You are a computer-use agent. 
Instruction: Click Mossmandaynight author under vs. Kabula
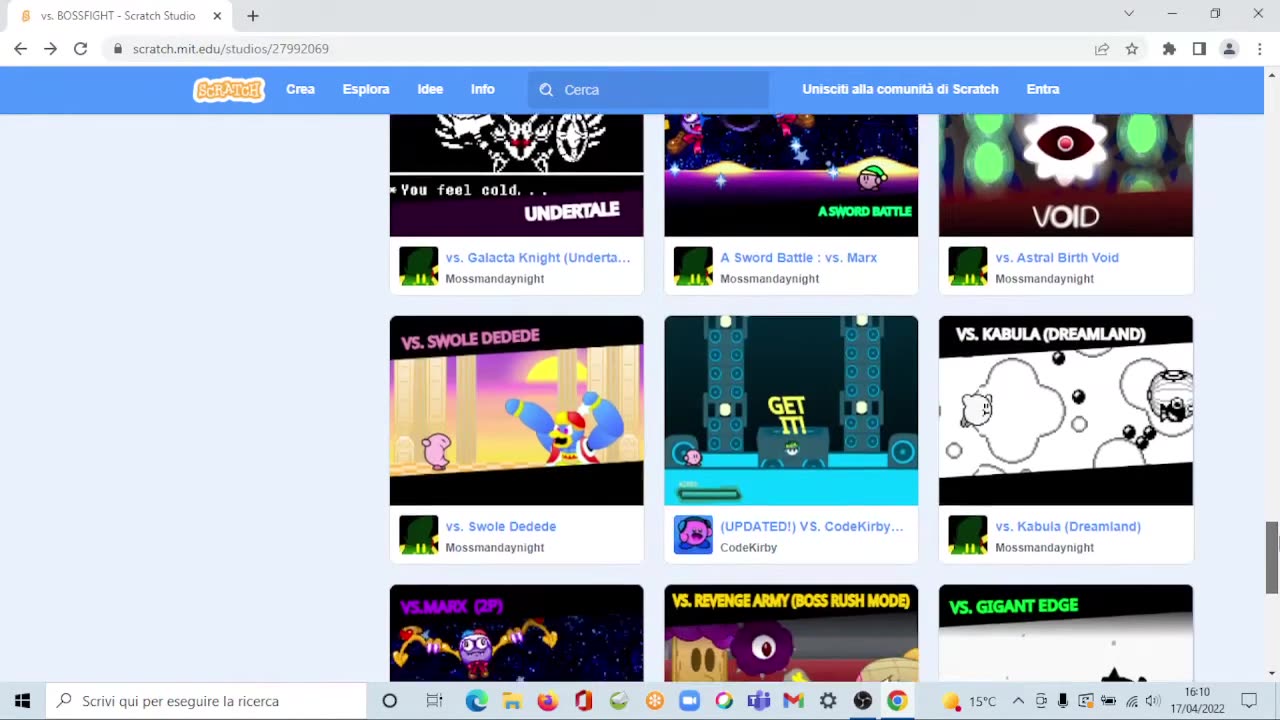1044,548
